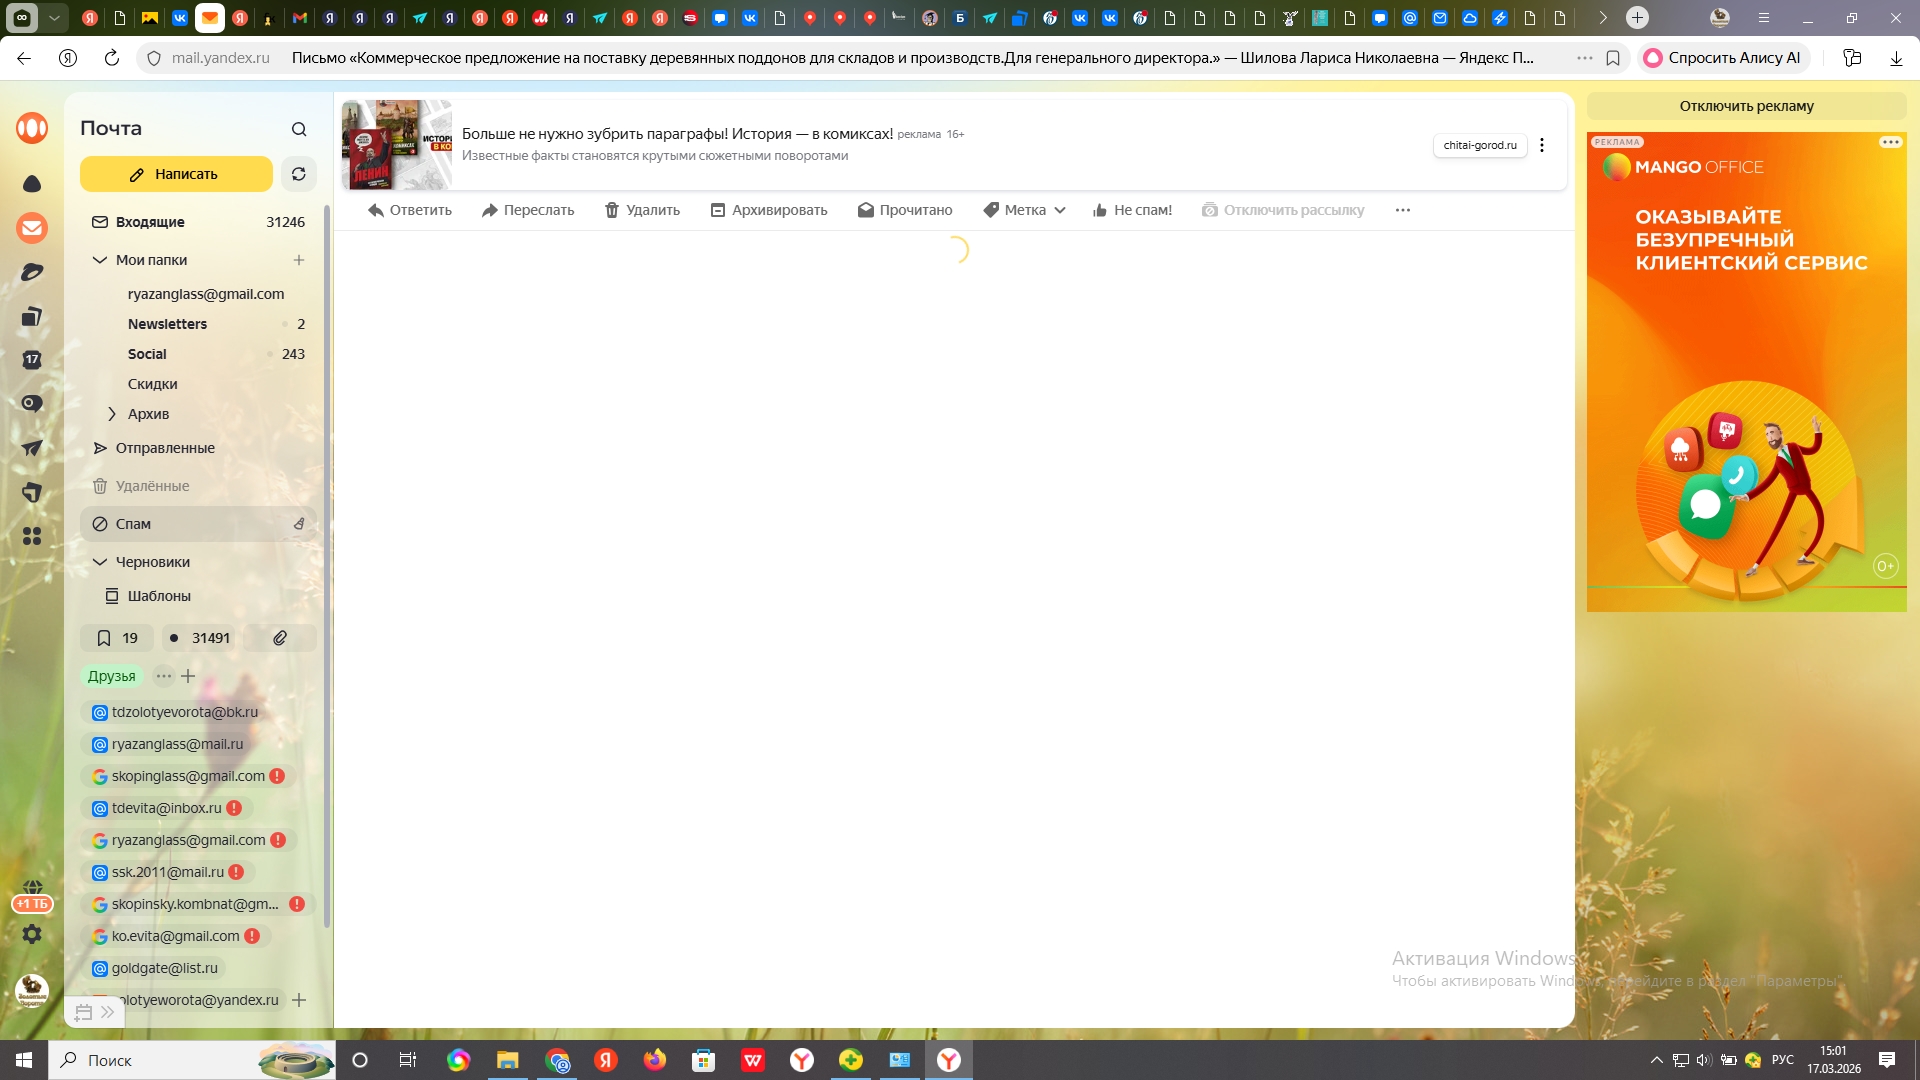Filter by flagged messages (19)
The height and width of the screenshot is (1080, 1920).
tap(117, 638)
